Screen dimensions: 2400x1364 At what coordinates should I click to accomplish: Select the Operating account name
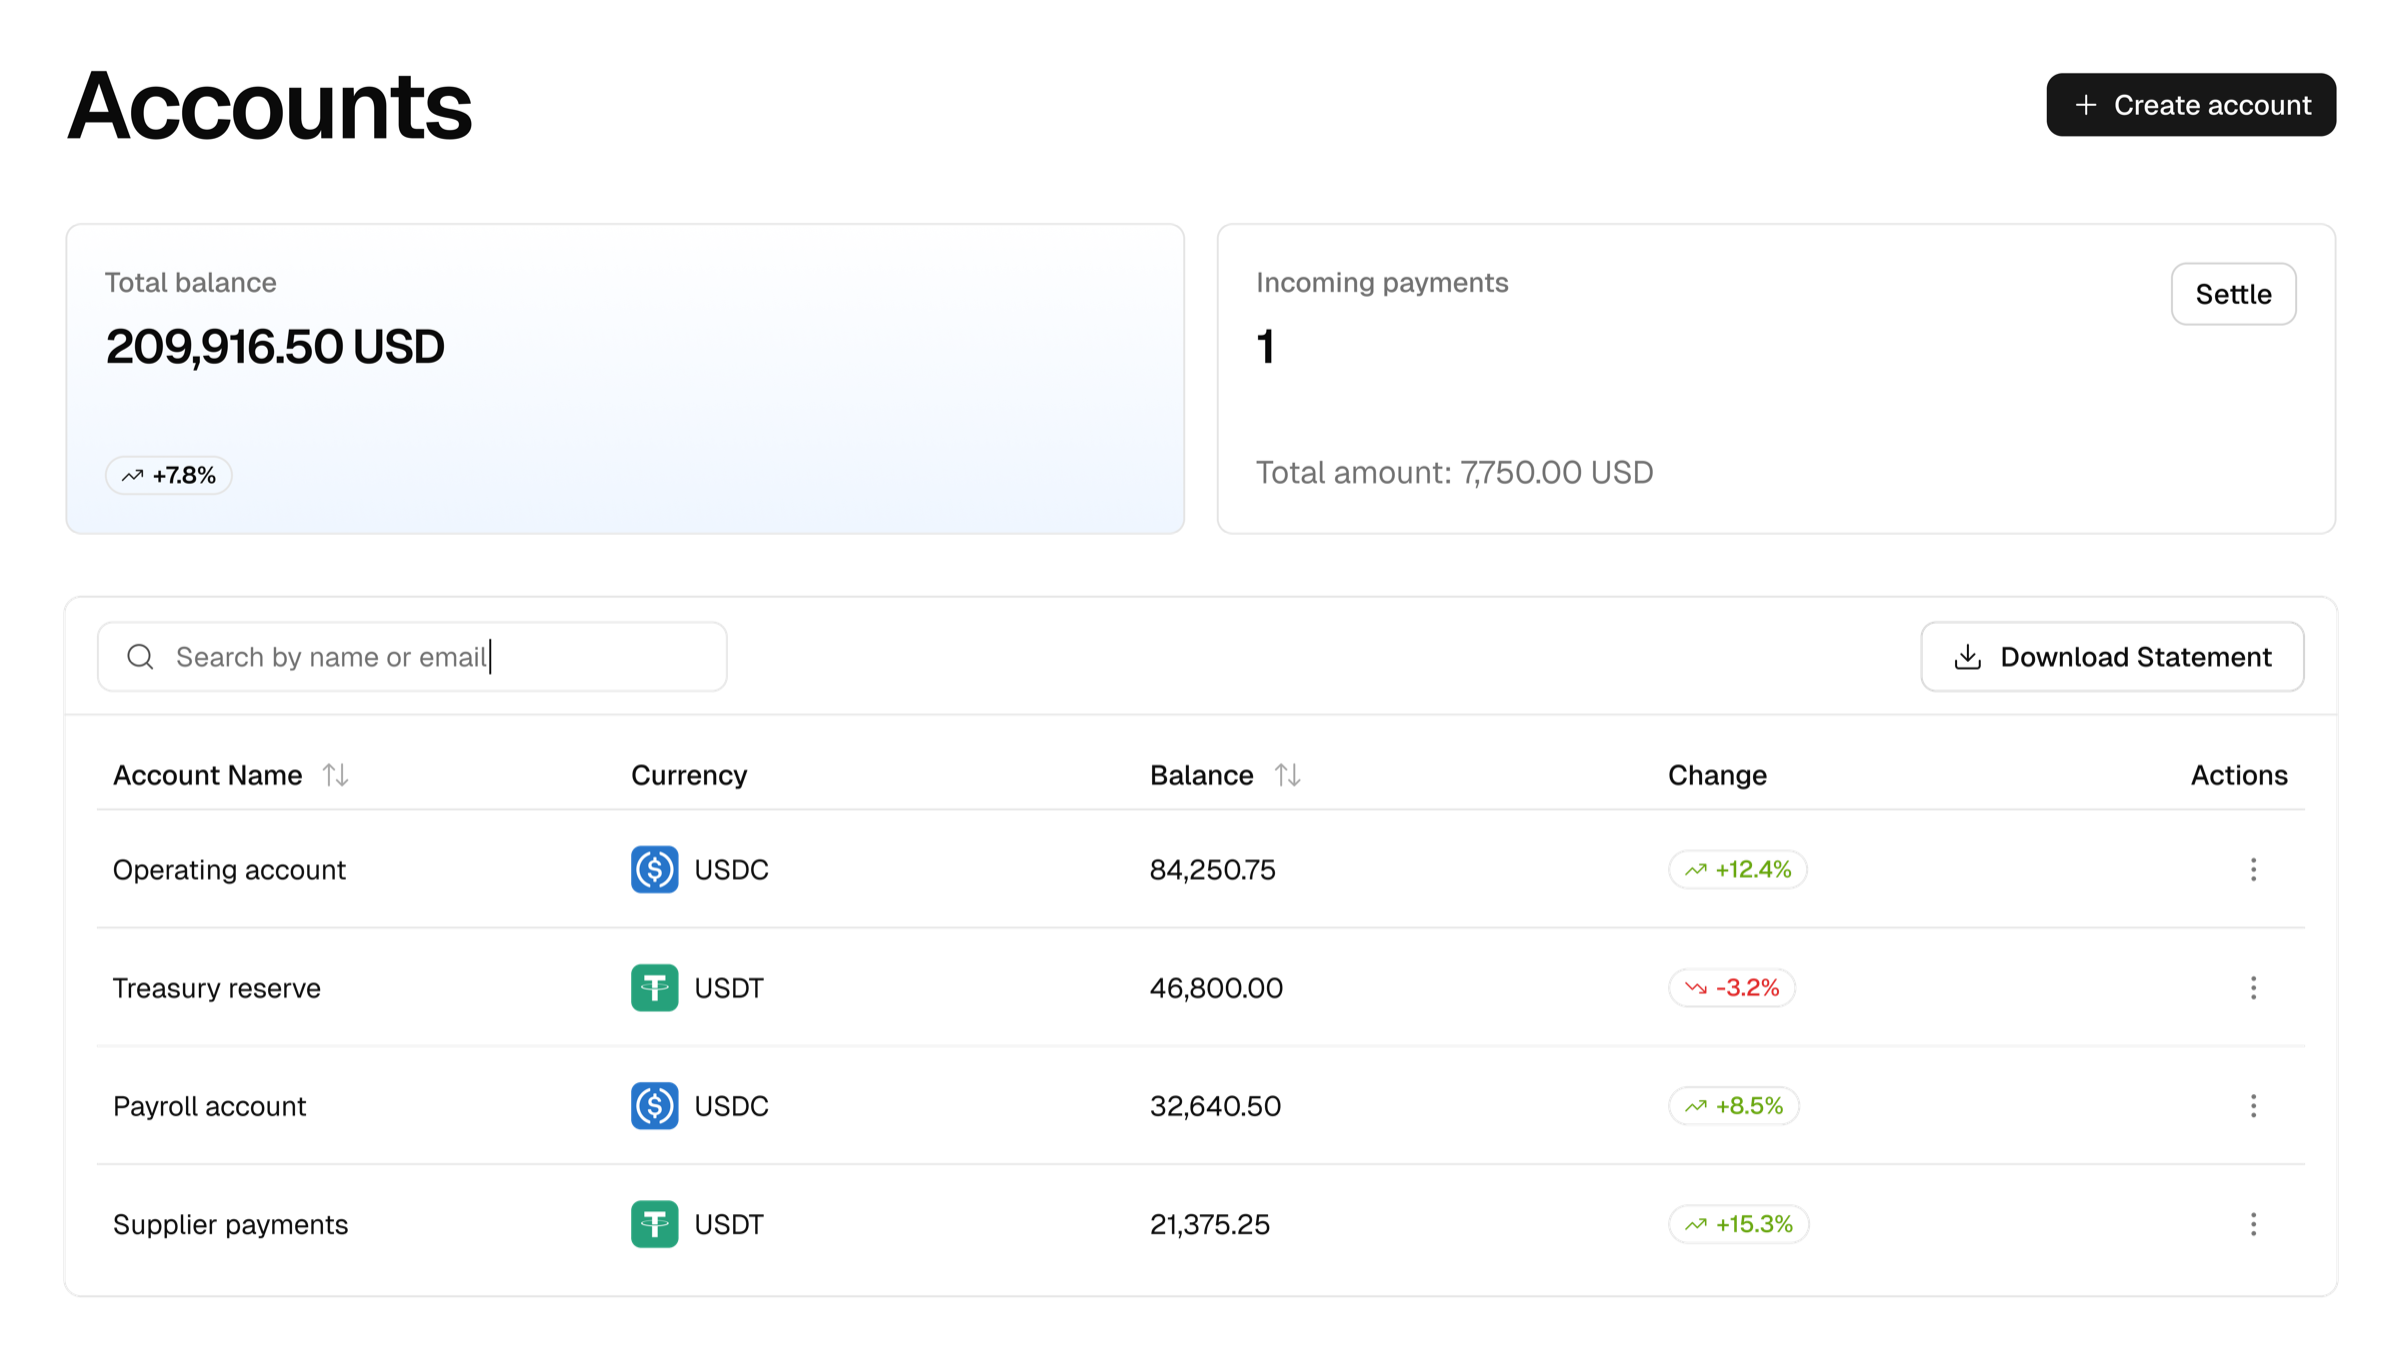click(x=229, y=870)
